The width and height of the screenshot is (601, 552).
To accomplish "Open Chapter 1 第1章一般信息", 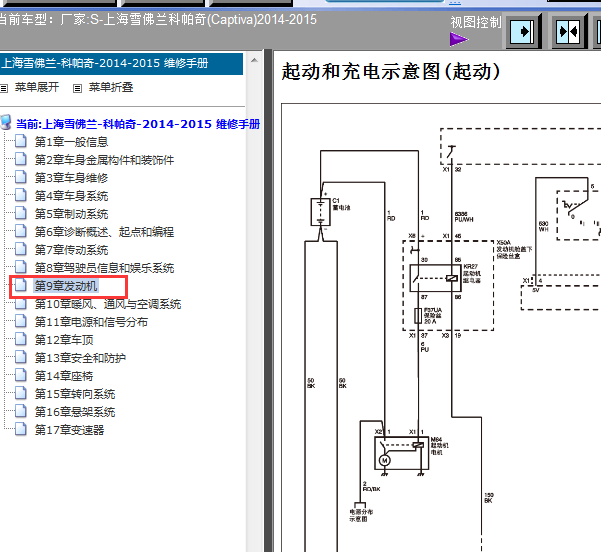I will pyautogui.click(x=71, y=142).
